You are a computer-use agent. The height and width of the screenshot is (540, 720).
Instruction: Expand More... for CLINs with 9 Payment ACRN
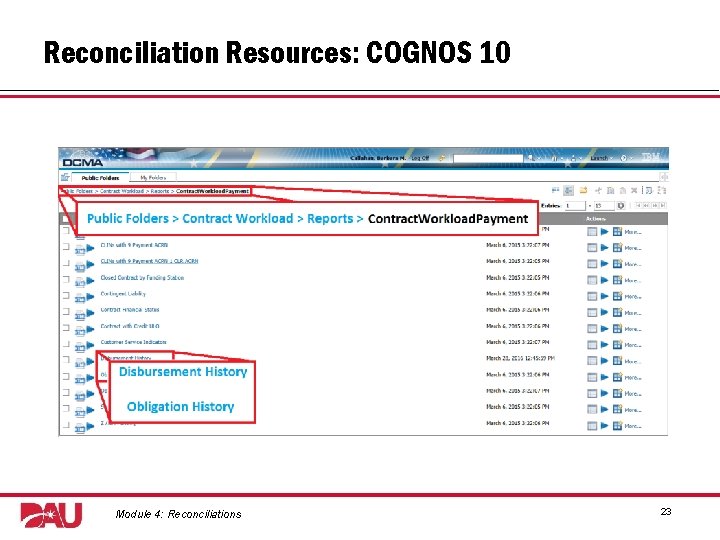pyautogui.click(x=633, y=248)
